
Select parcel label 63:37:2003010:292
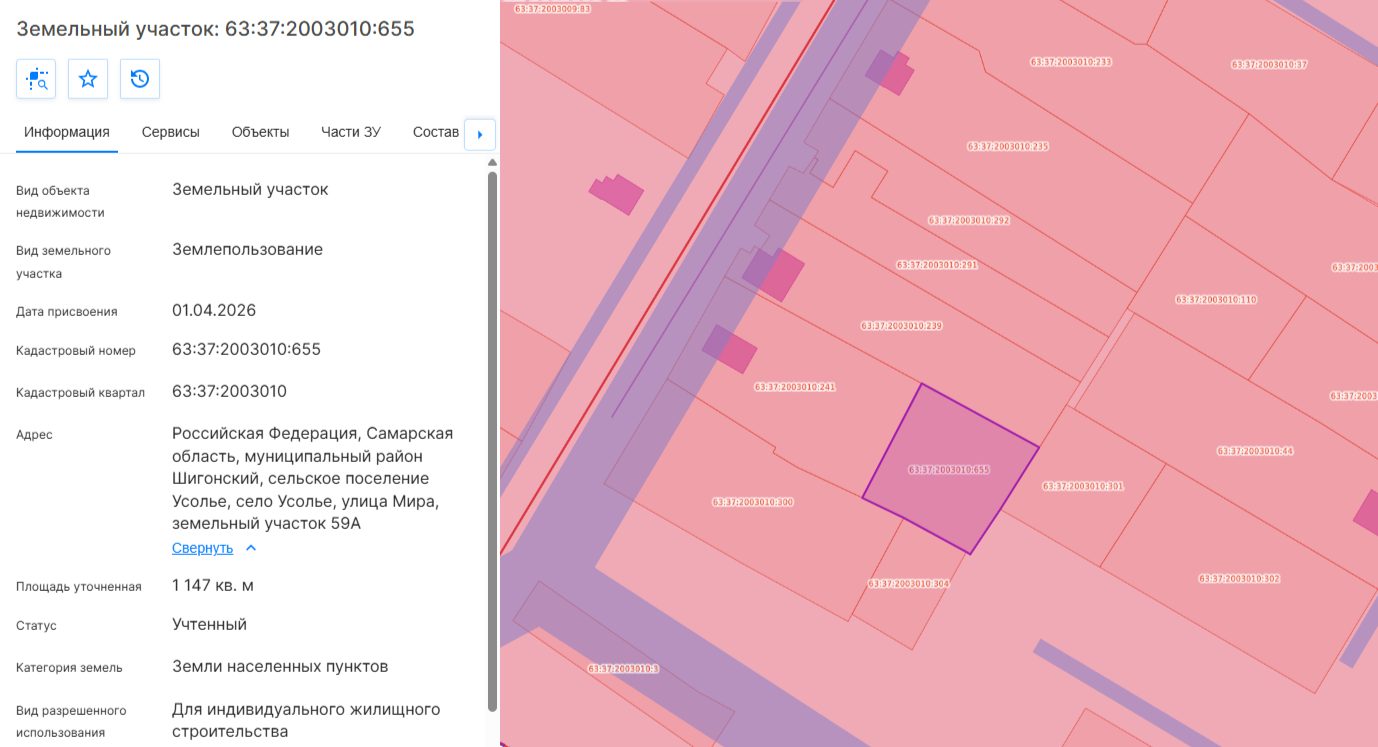pyautogui.click(x=969, y=220)
